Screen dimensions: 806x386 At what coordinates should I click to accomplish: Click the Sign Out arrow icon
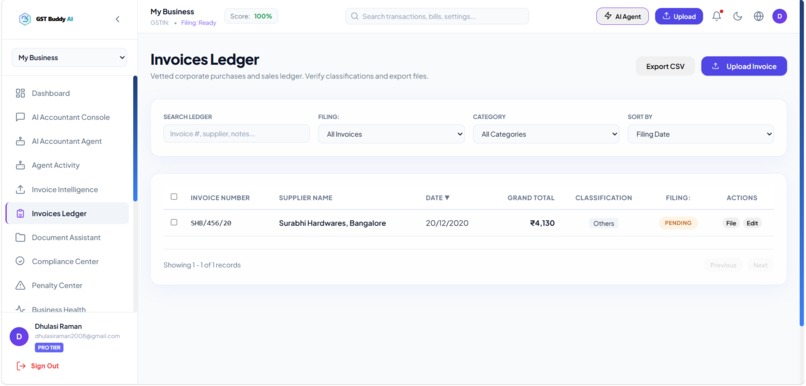(21, 366)
